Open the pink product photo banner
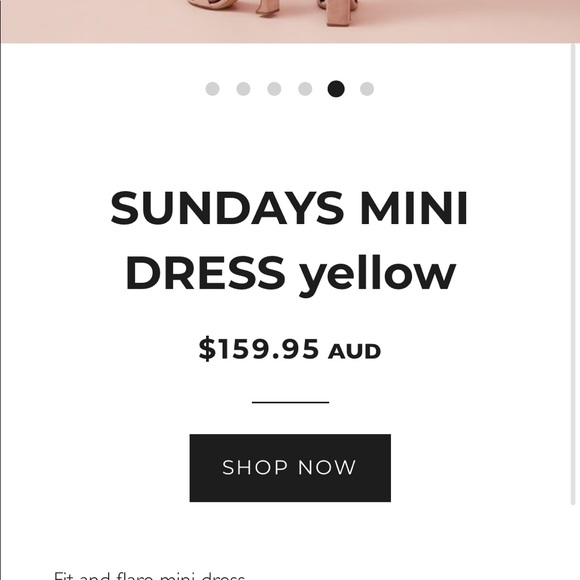Viewport: 580px width, 580px height. click(x=290, y=21)
